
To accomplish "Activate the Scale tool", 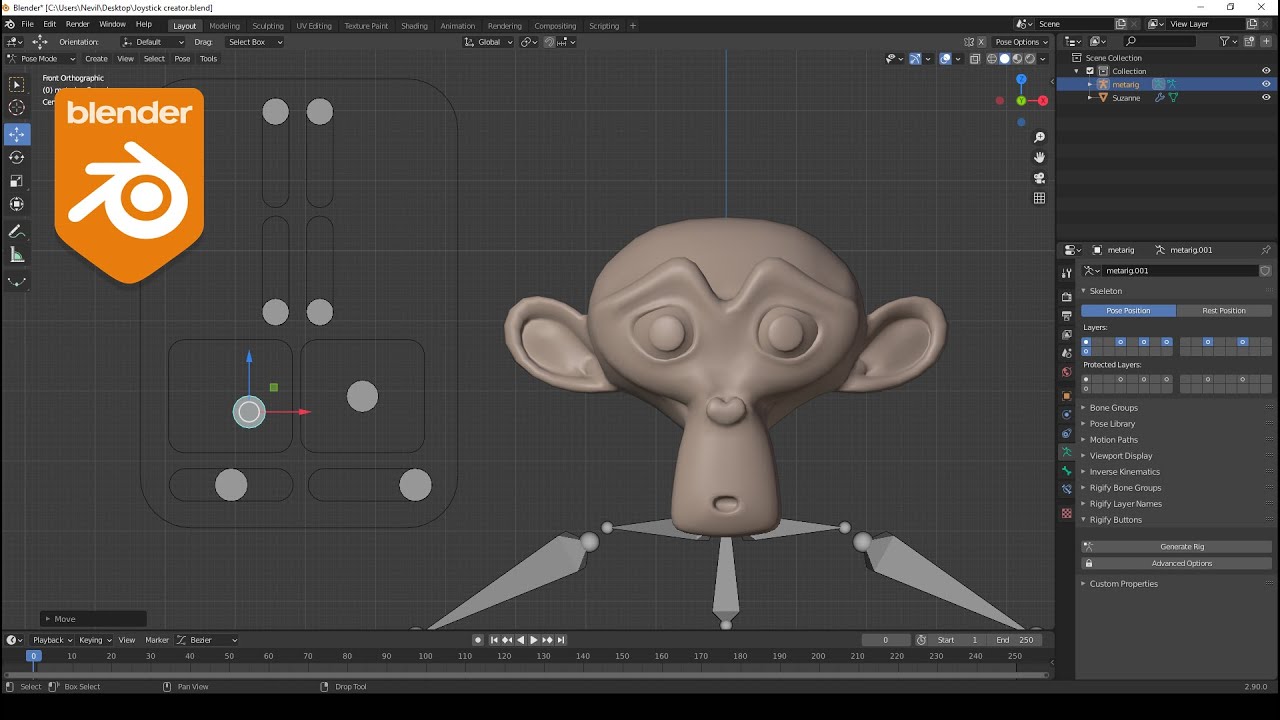I will coord(17,181).
